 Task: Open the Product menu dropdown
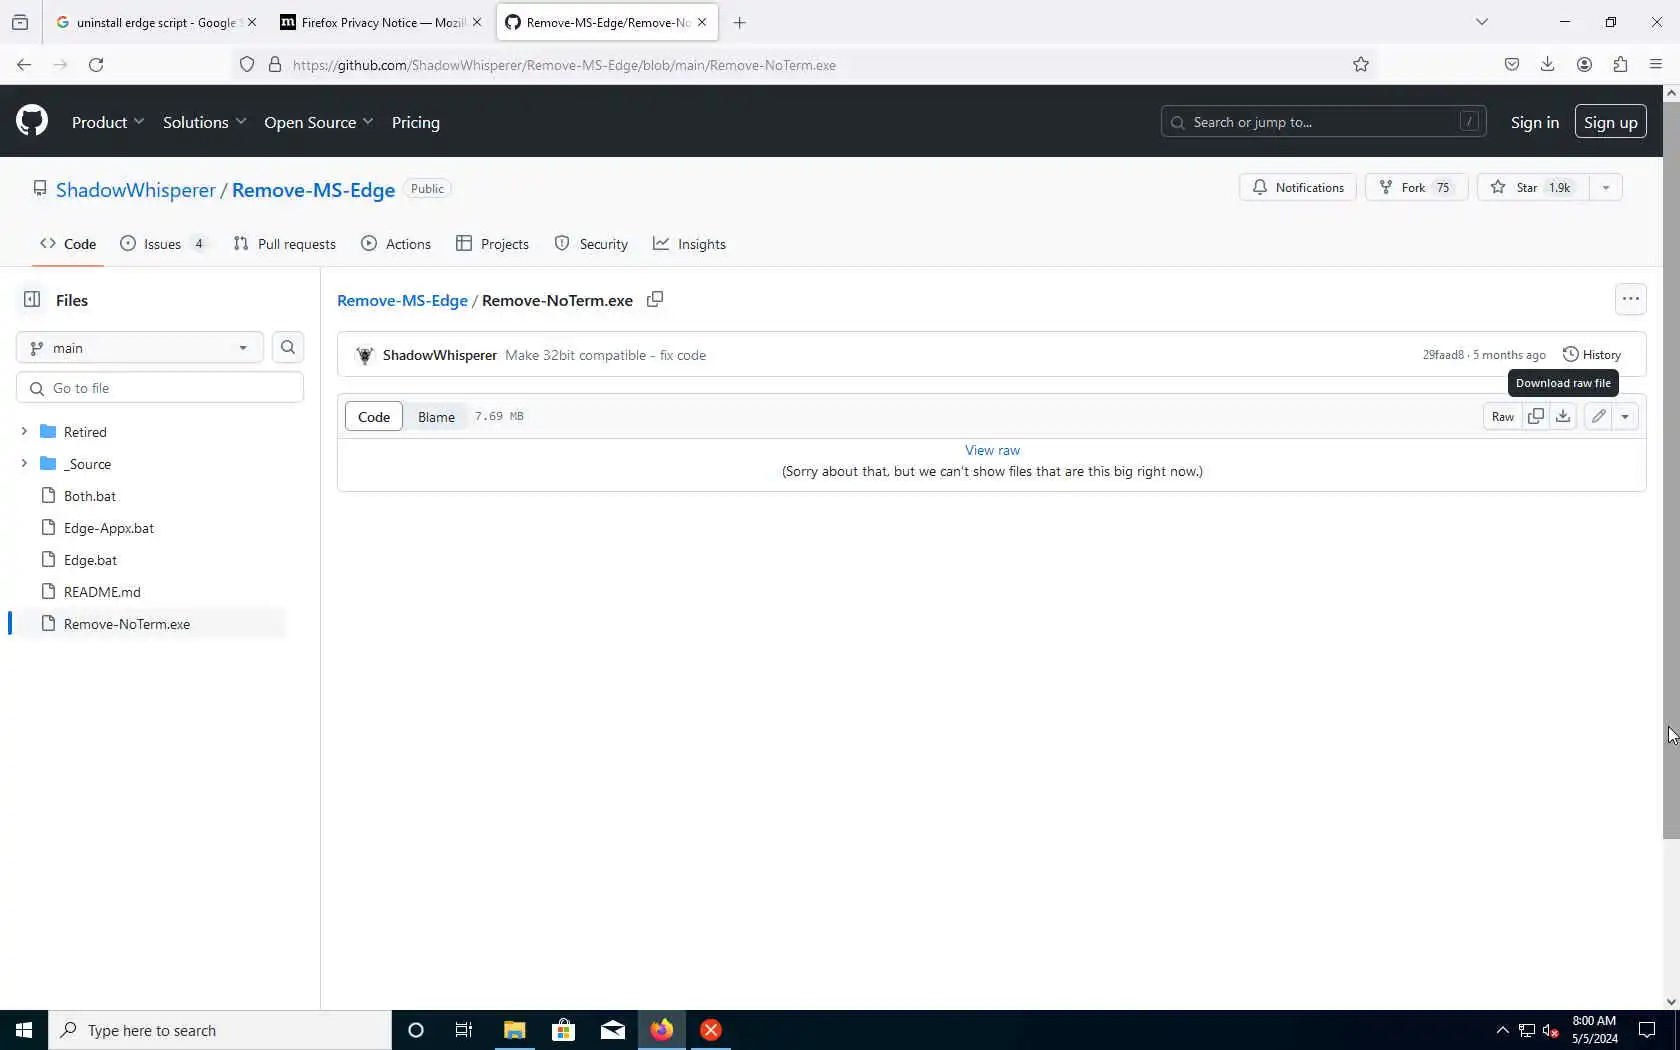pos(108,122)
